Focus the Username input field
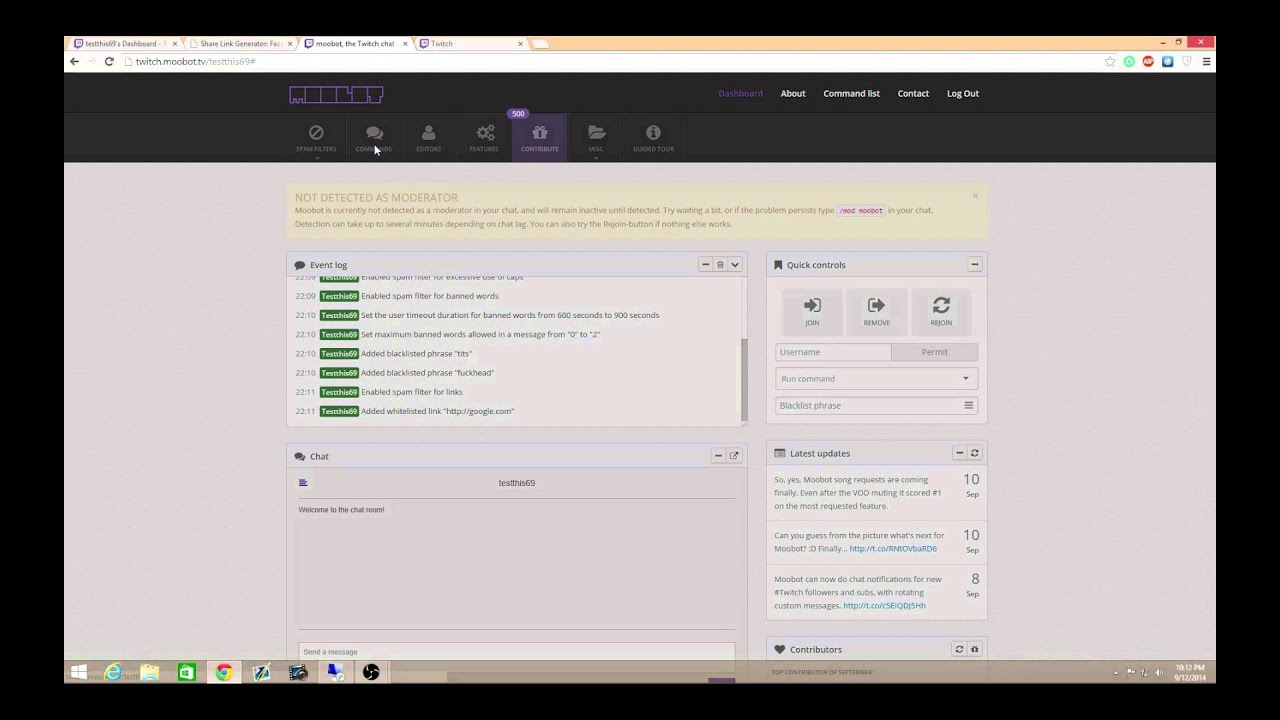 coord(833,352)
